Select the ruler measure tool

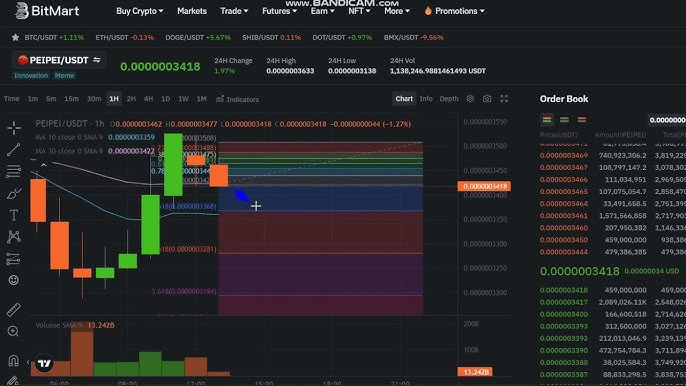(14, 309)
